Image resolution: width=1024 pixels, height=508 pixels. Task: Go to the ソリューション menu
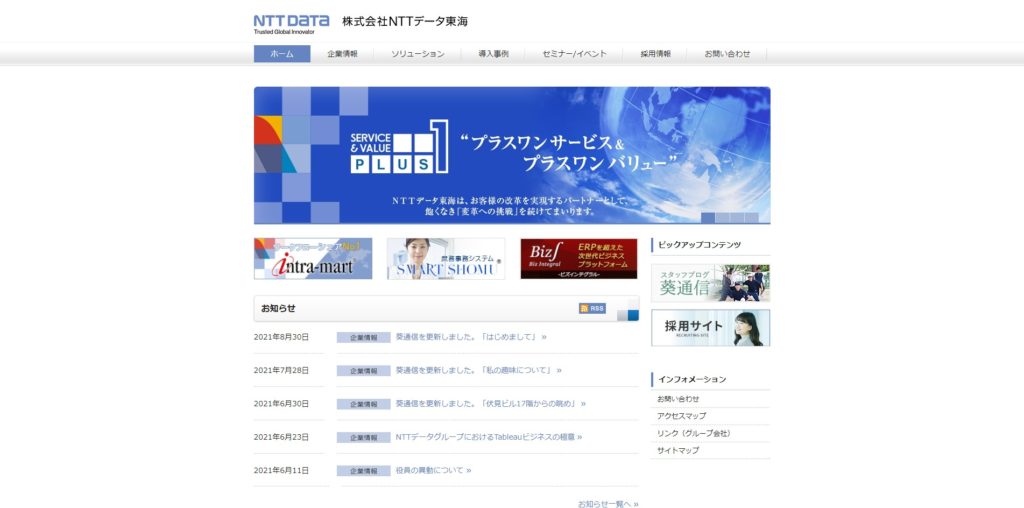click(417, 54)
